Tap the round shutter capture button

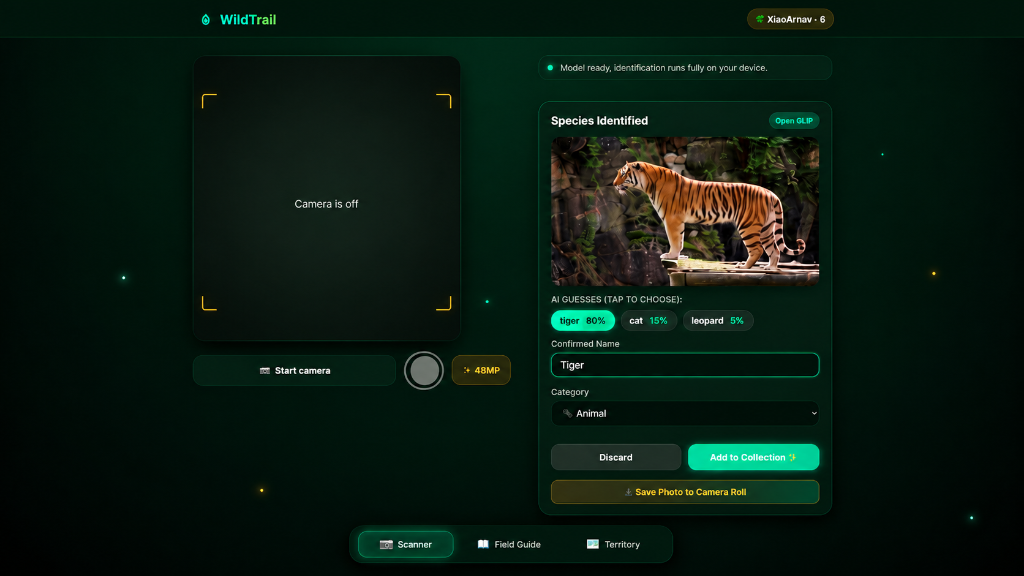[424, 370]
